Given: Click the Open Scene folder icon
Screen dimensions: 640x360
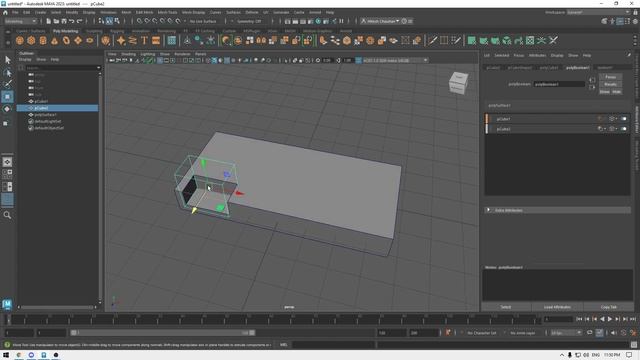Looking at the screenshot, I should [x=56, y=21].
